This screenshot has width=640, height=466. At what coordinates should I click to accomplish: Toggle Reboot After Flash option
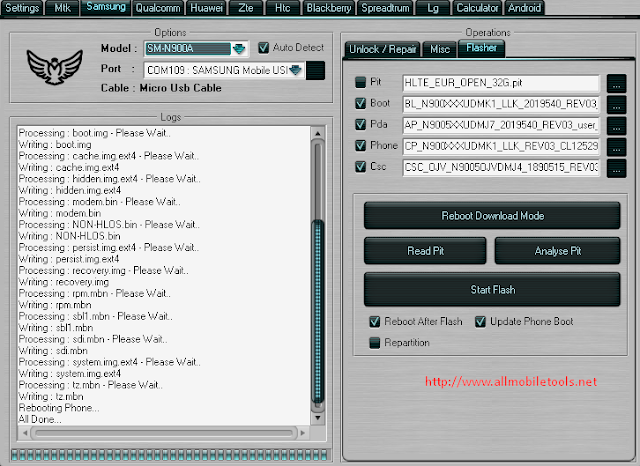point(375,322)
